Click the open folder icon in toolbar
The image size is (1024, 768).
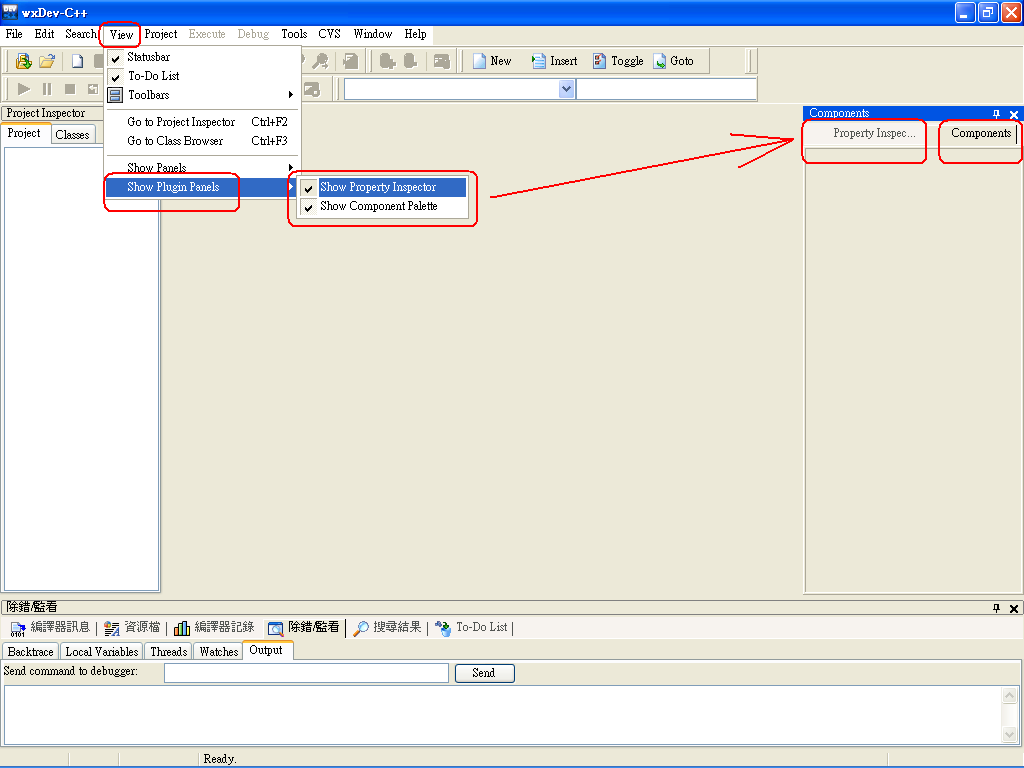47,61
